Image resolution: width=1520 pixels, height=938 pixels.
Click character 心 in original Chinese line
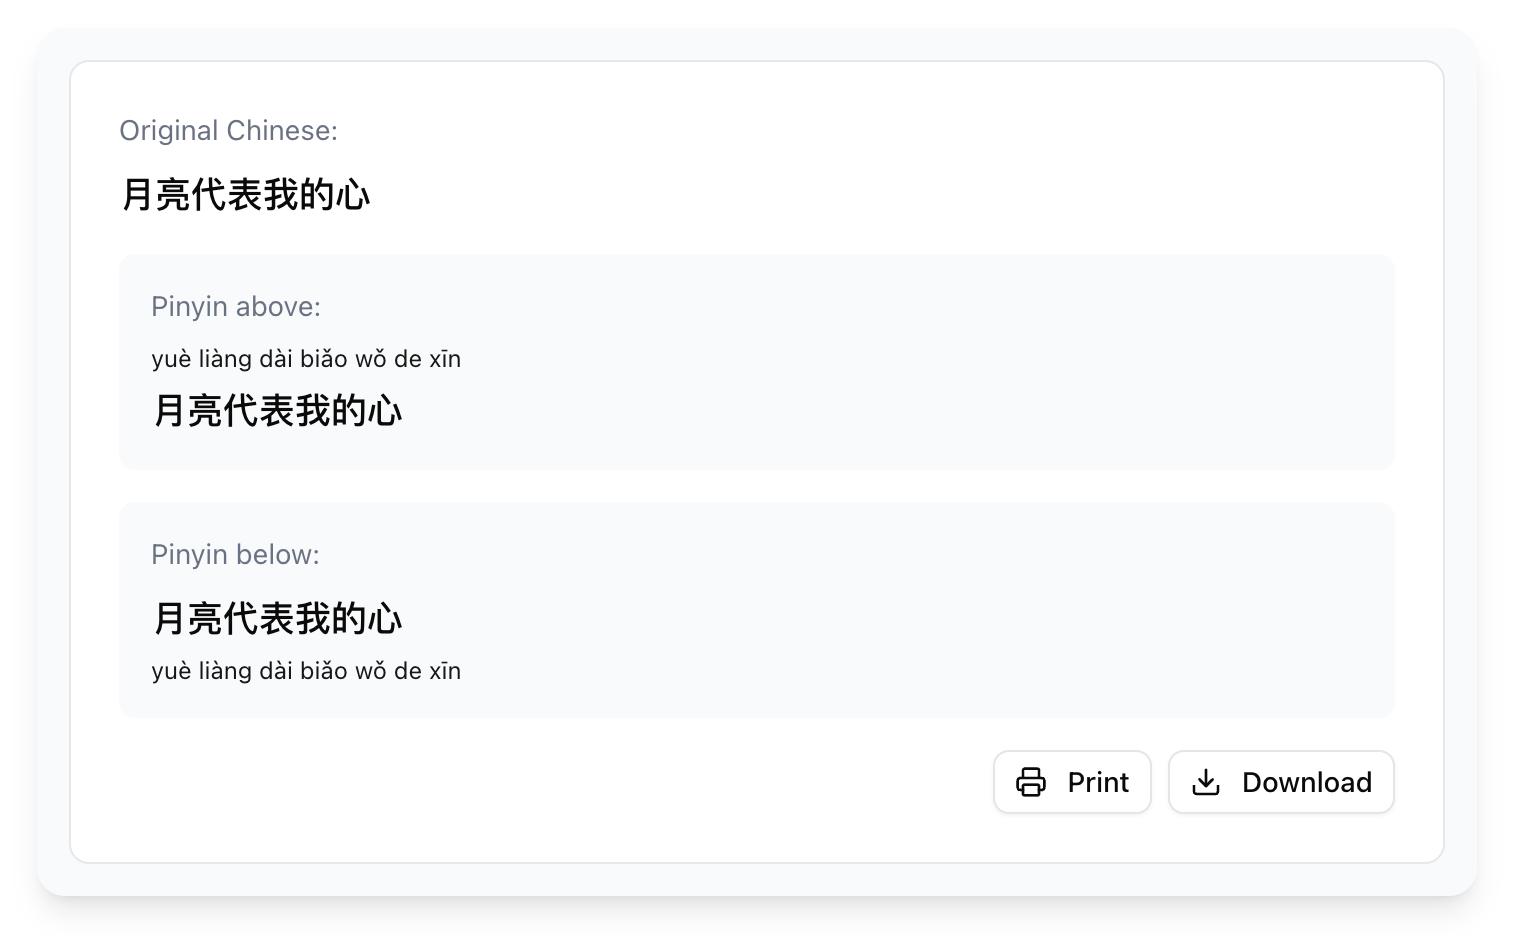[353, 194]
